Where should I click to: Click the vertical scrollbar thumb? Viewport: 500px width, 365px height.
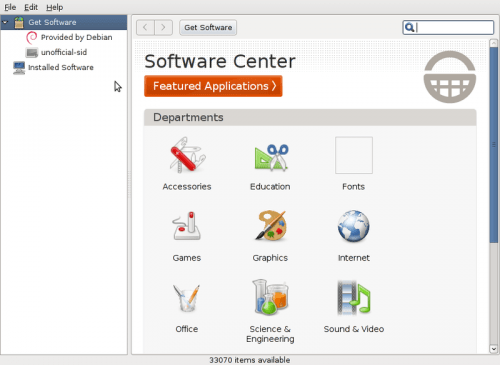tap(494, 145)
